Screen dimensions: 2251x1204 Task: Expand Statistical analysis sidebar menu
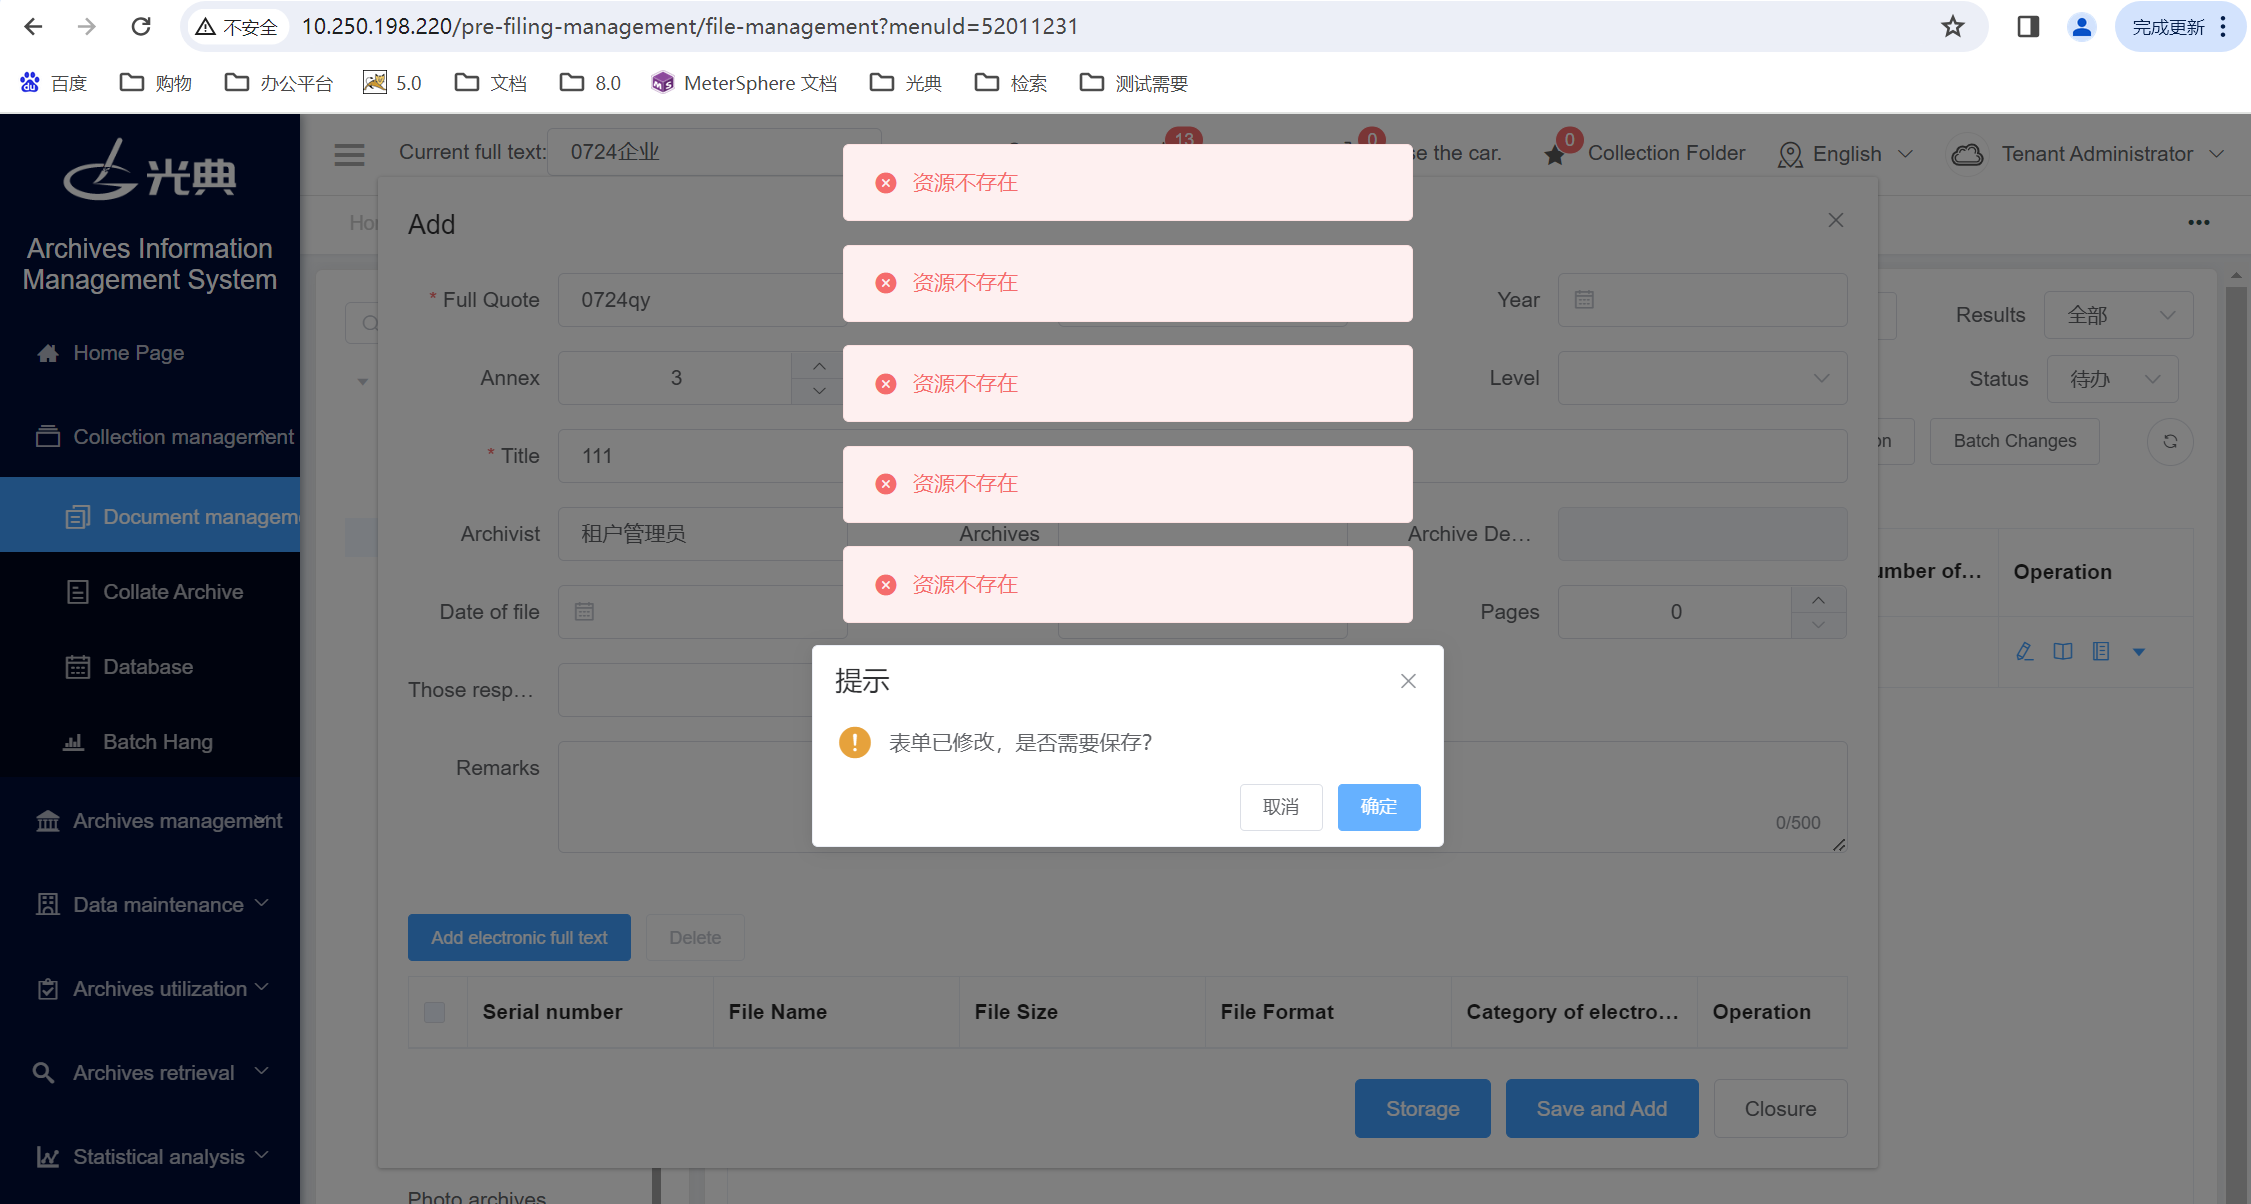point(150,1156)
